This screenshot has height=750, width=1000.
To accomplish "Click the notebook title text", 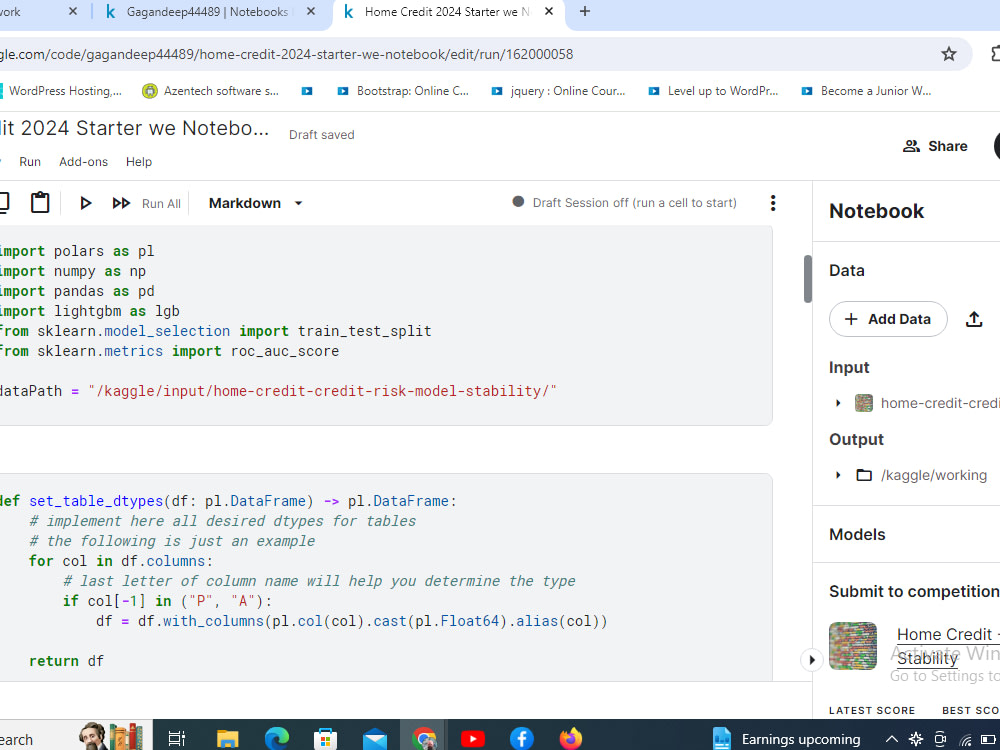I will [x=134, y=128].
